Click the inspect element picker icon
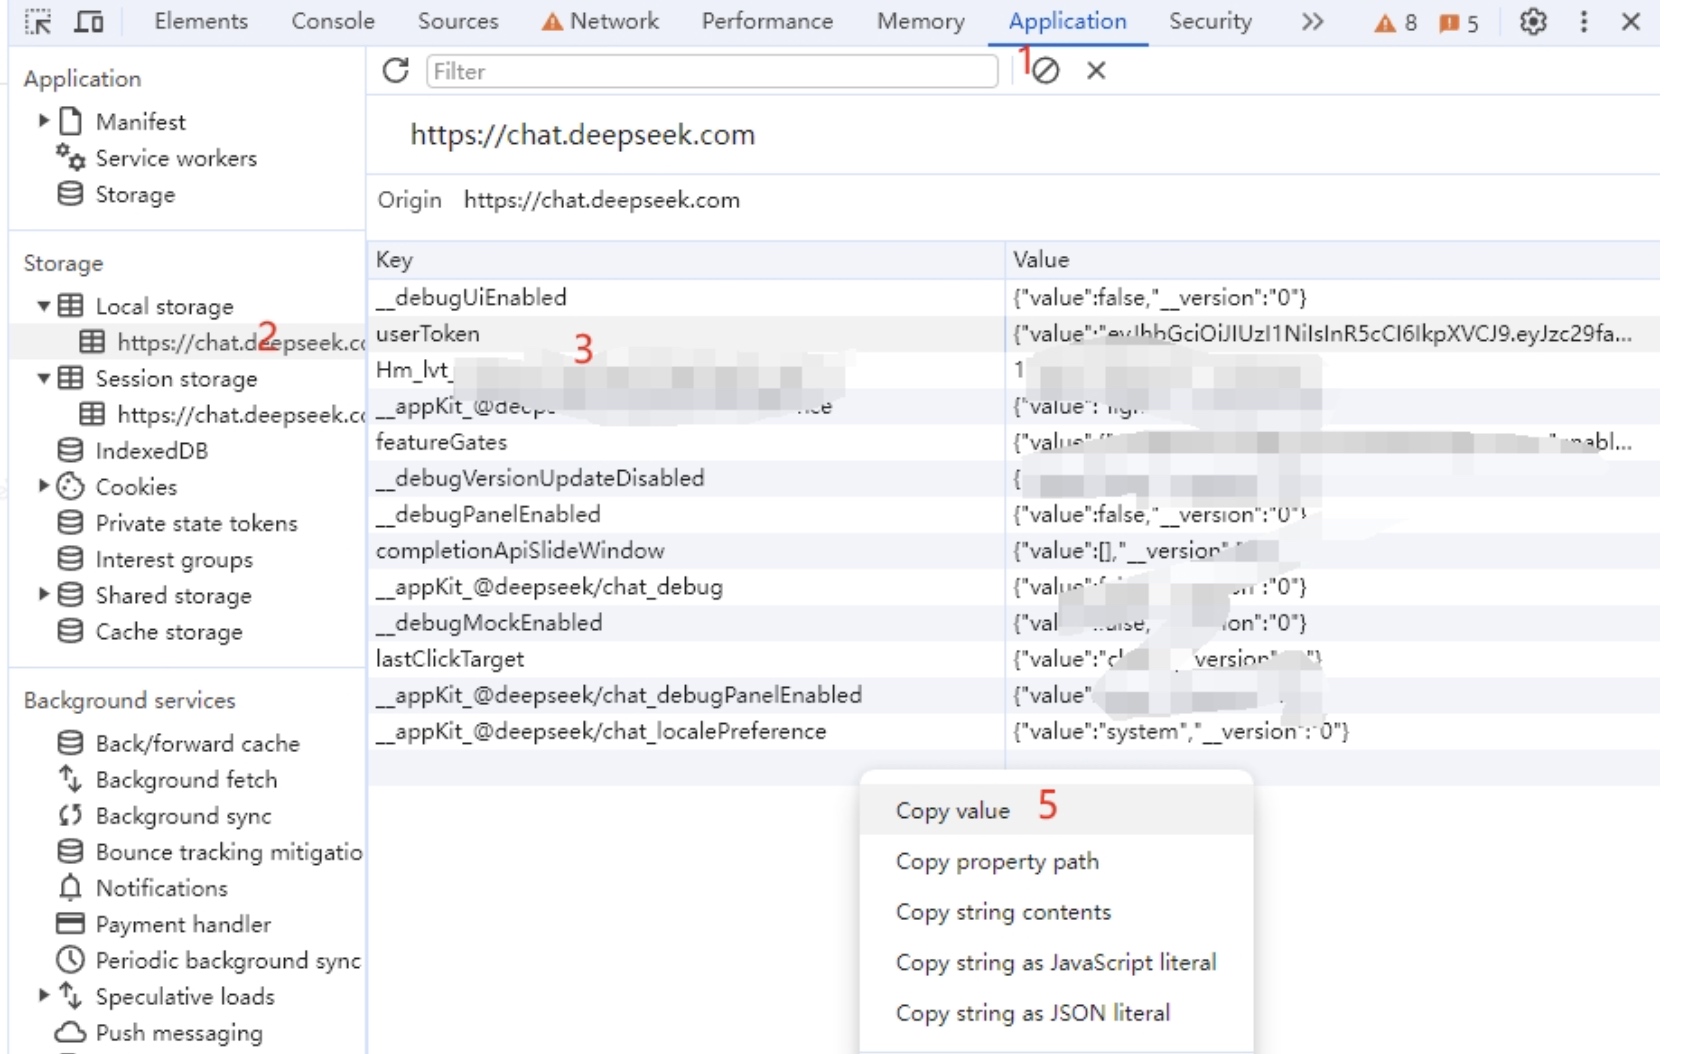 [38, 21]
